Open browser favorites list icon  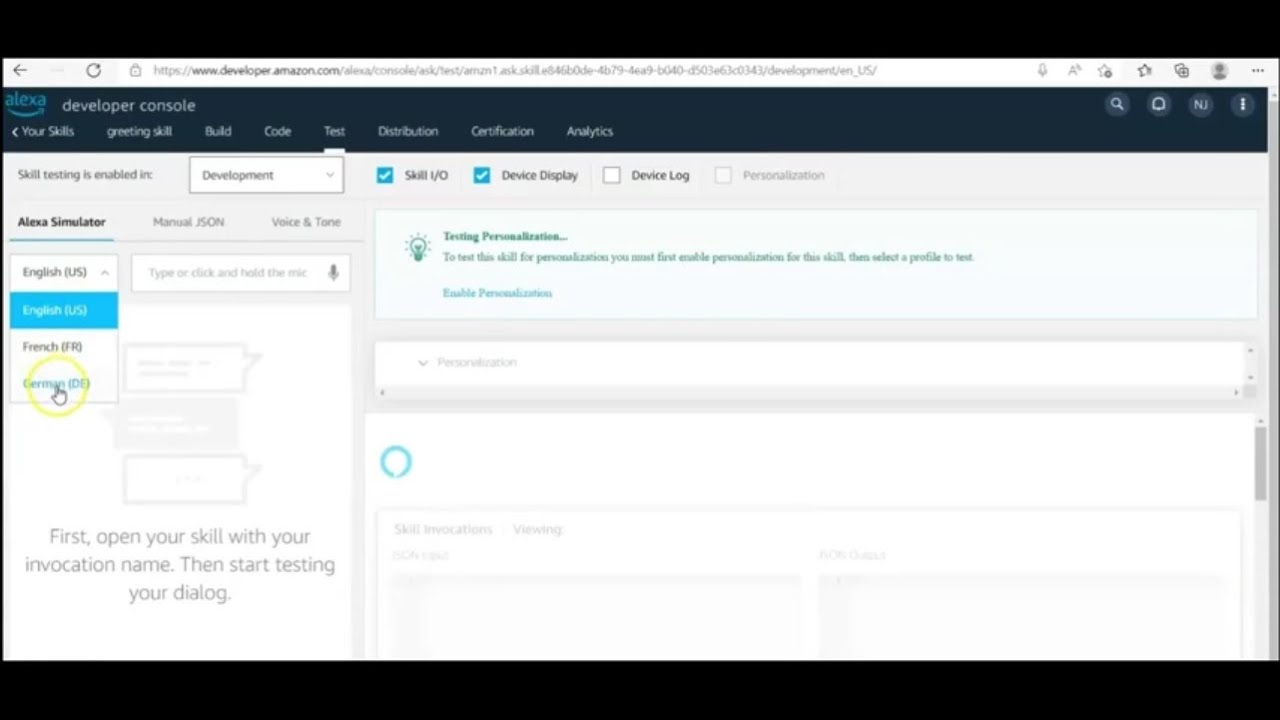click(1144, 70)
